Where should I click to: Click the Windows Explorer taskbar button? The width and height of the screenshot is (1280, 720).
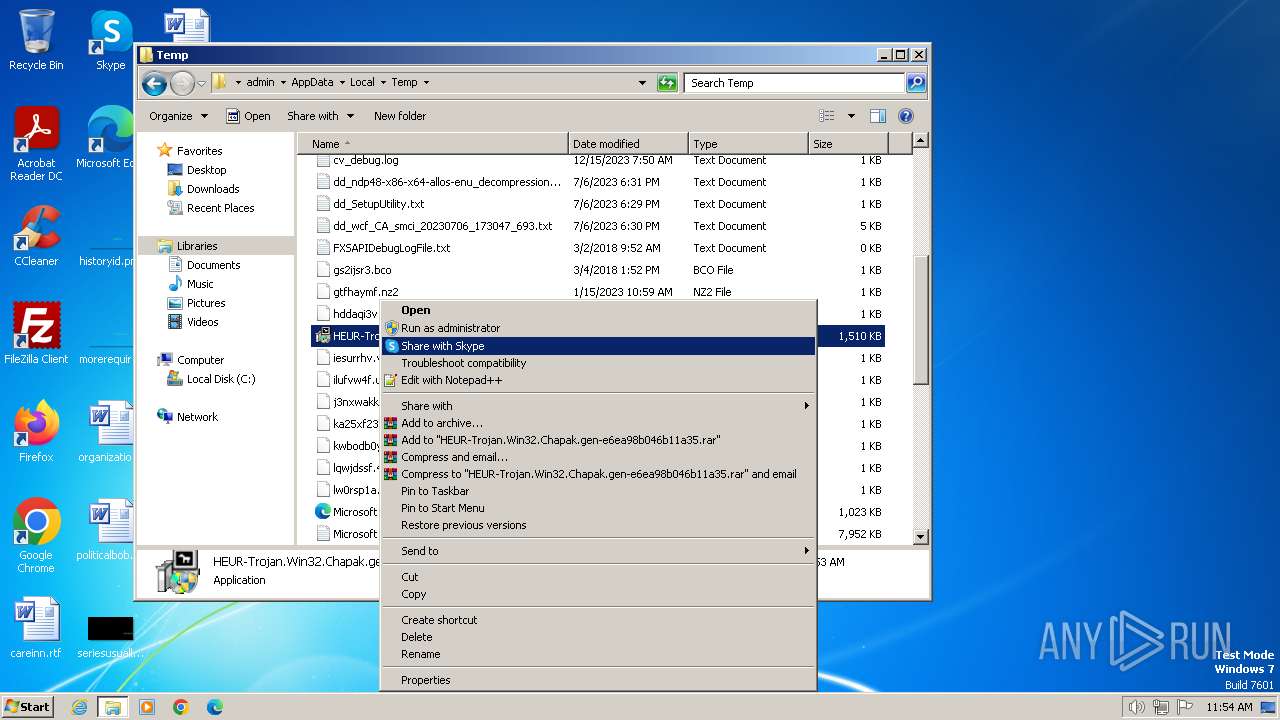tap(112, 707)
